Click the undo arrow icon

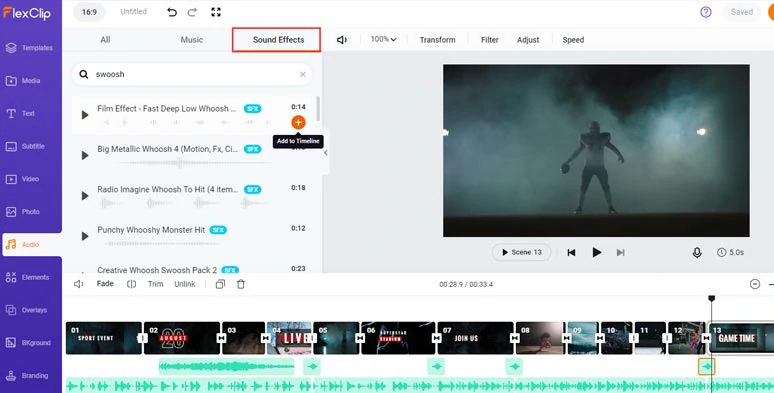(172, 12)
